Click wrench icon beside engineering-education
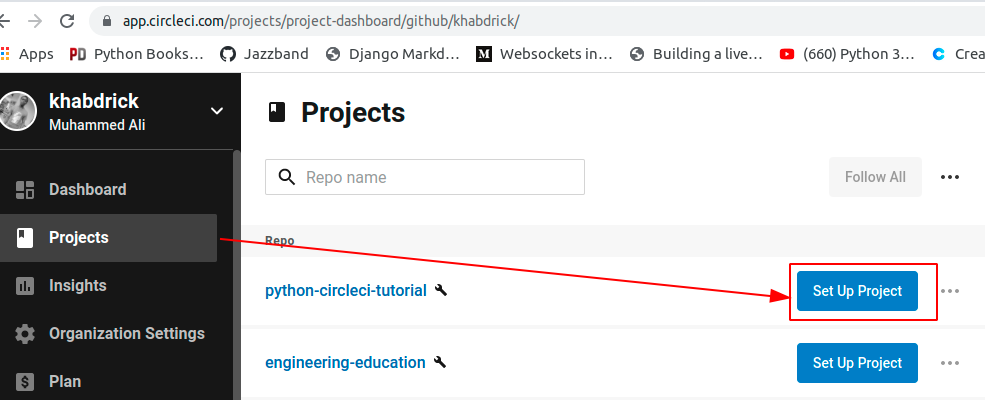The width and height of the screenshot is (985, 400). [440, 362]
